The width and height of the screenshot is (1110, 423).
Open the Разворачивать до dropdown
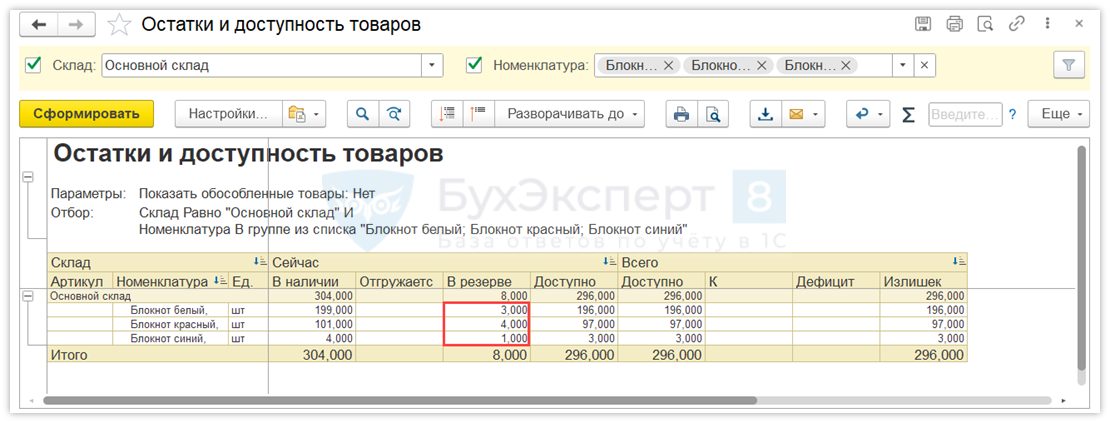point(570,114)
